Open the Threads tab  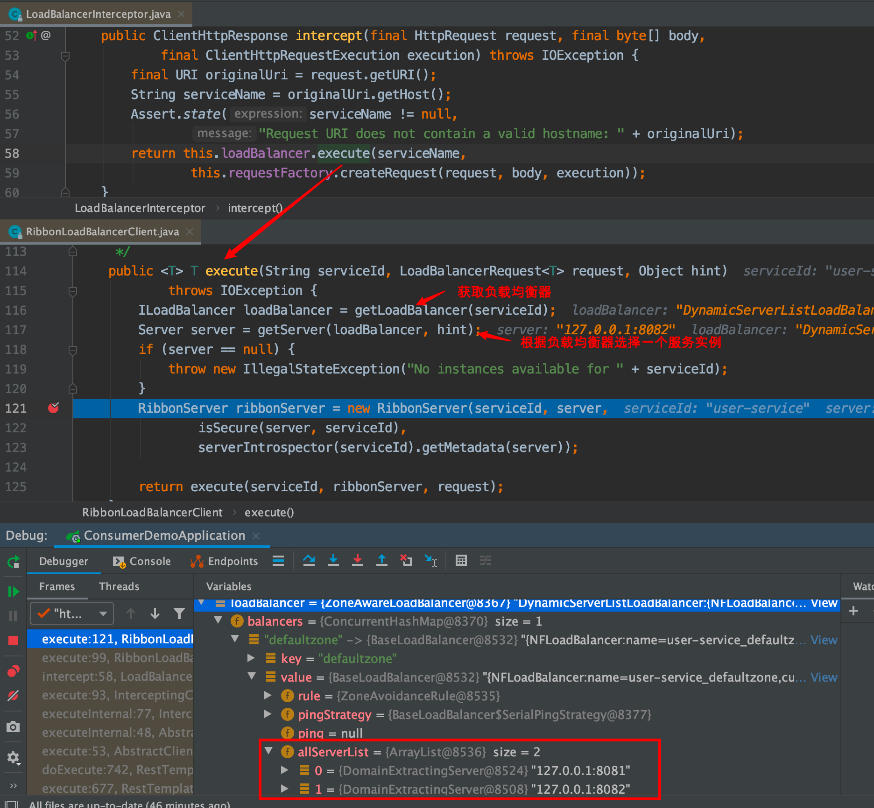pos(119,586)
